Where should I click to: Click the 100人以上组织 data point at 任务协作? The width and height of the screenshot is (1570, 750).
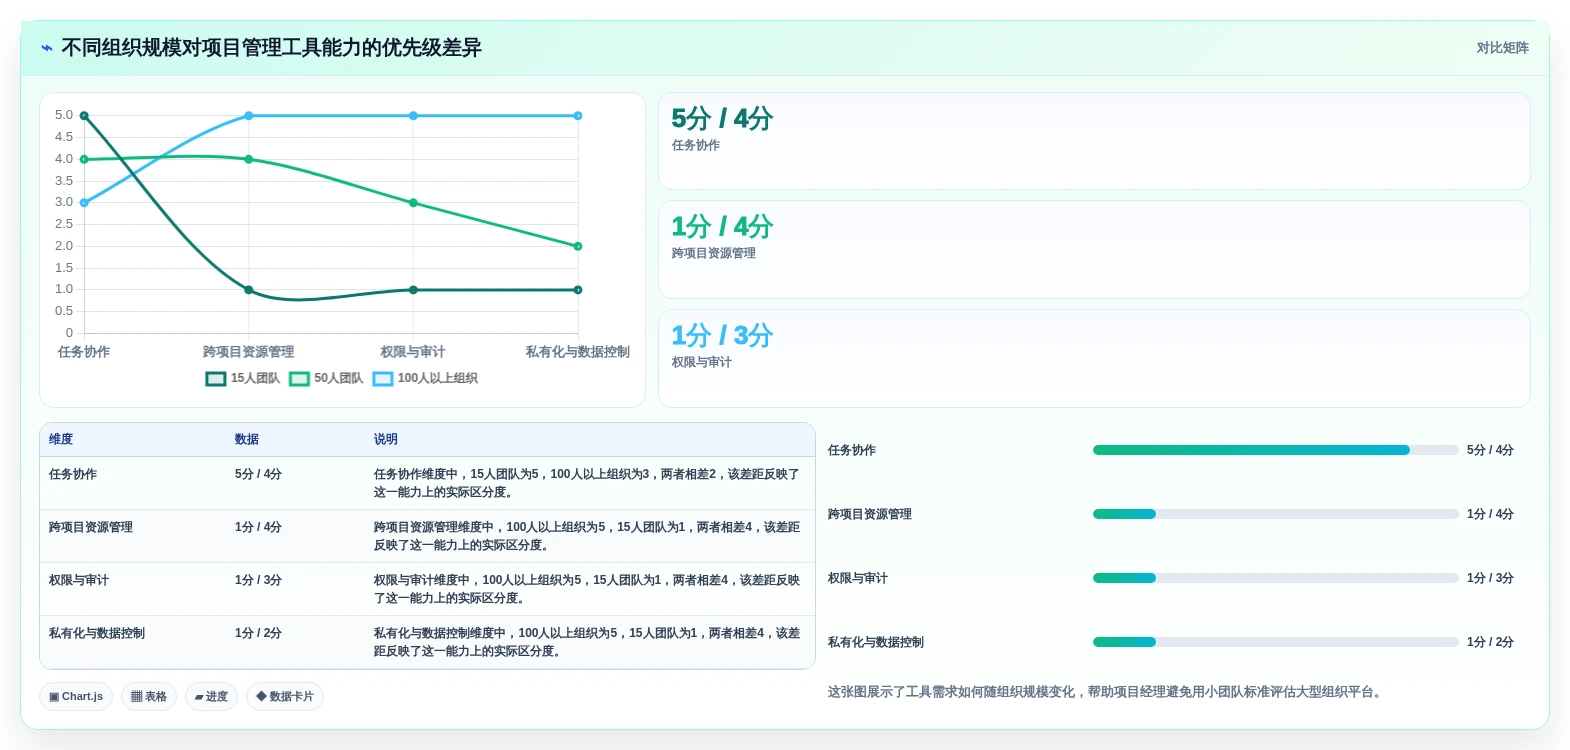(84, 203)
